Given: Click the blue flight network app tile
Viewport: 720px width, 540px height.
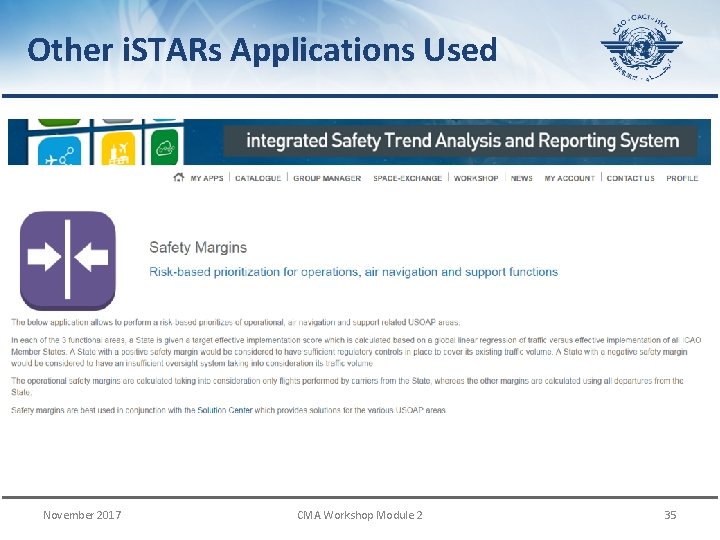Looking at the screenshot, I should (59, 152).
